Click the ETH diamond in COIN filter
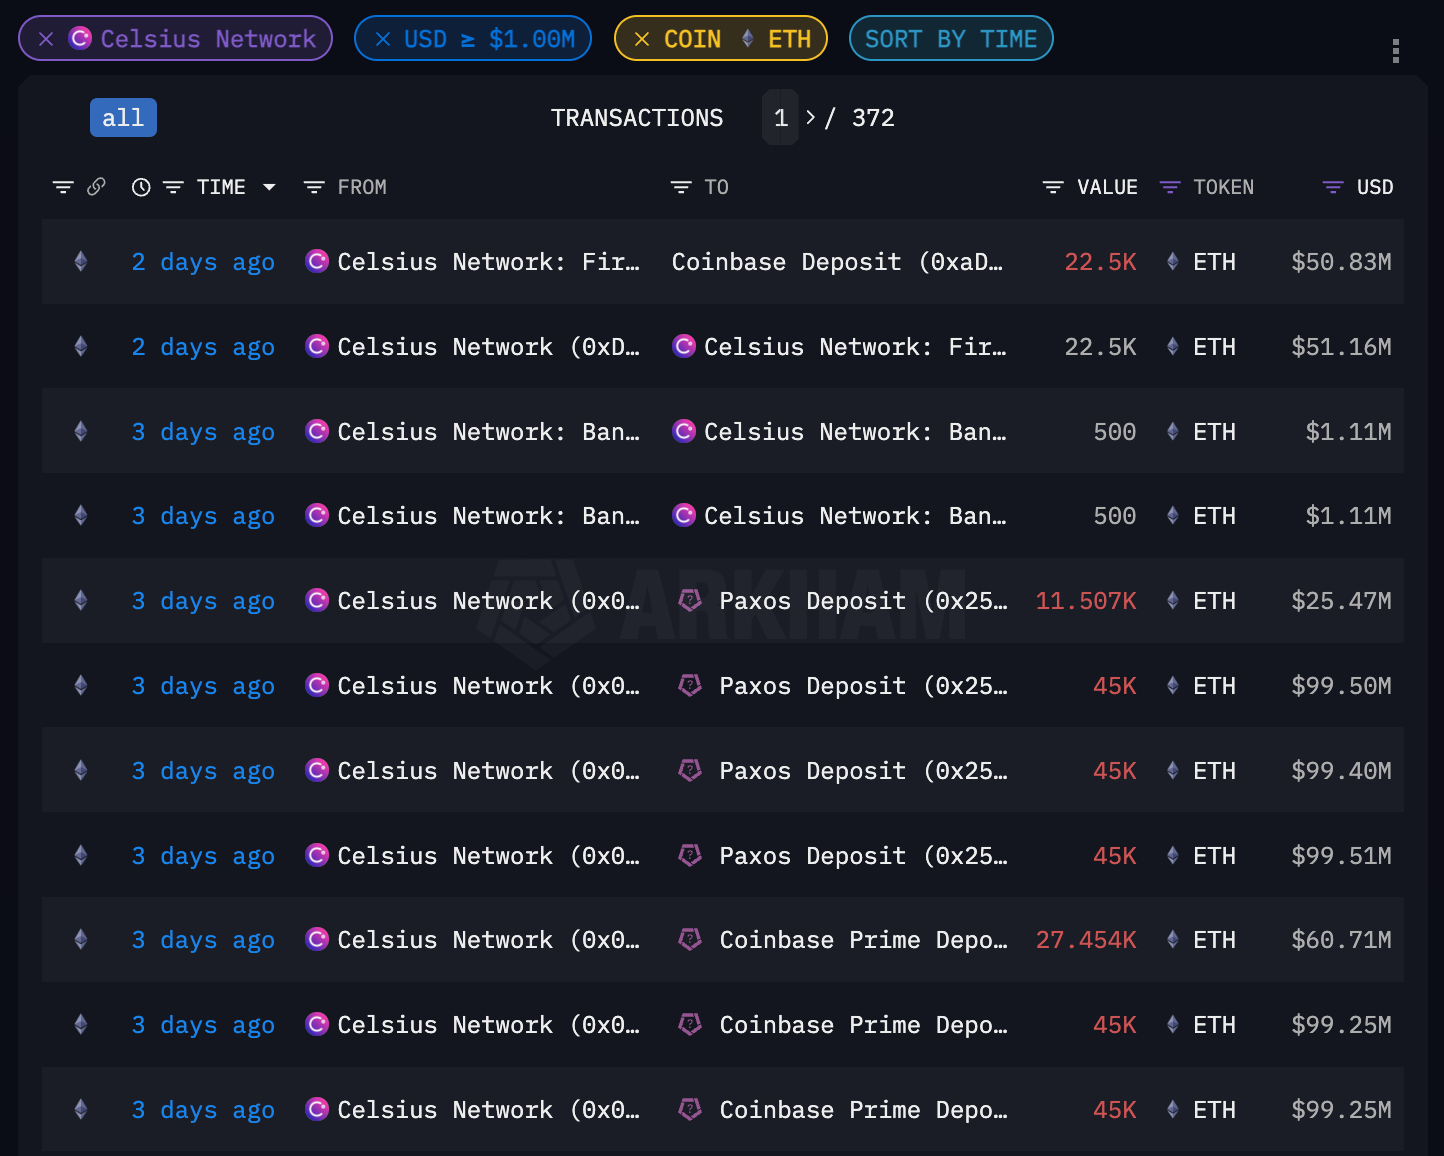The width and height of the screenshot is (1444, 1156). click(747, 38)
